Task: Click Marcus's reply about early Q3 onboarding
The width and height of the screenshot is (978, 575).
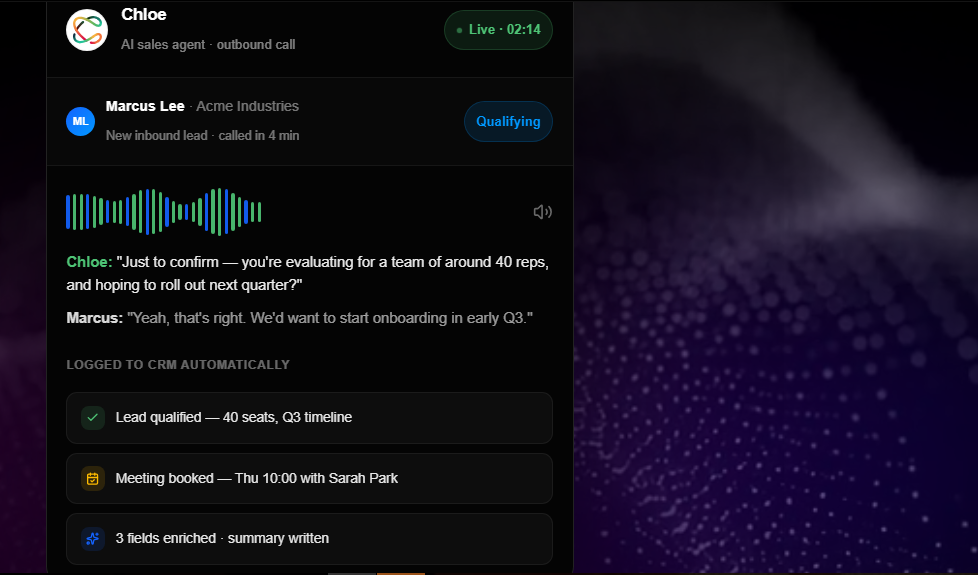Action: pyautogui.click(x=299, y=318)
